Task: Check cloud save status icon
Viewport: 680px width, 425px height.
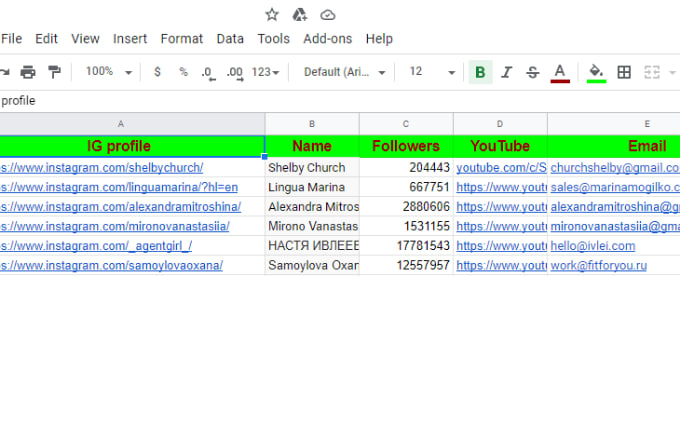Action: [327, 15]
